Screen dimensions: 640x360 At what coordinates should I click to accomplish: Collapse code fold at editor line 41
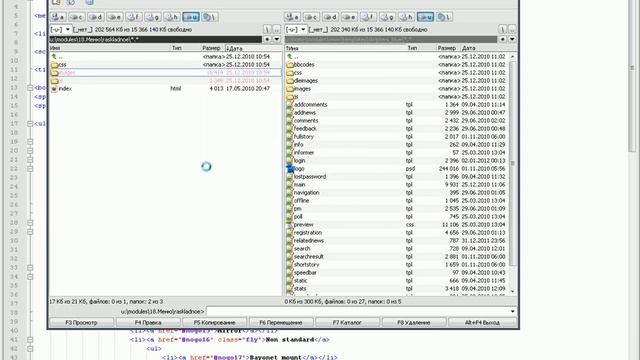pos(30,340)
